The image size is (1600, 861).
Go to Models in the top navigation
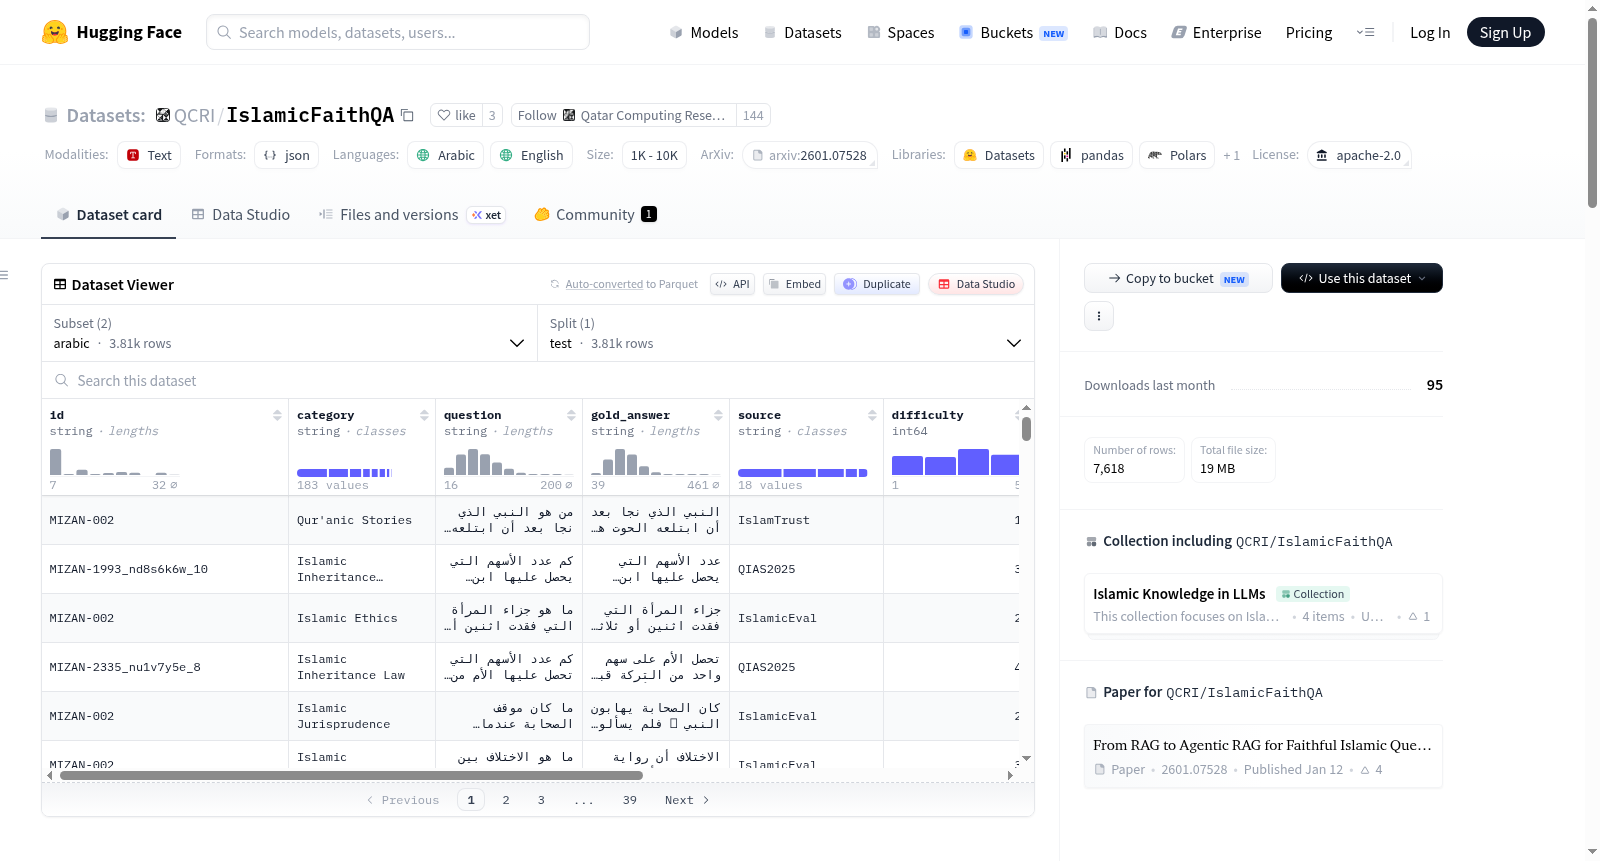(x=704, y=32)
